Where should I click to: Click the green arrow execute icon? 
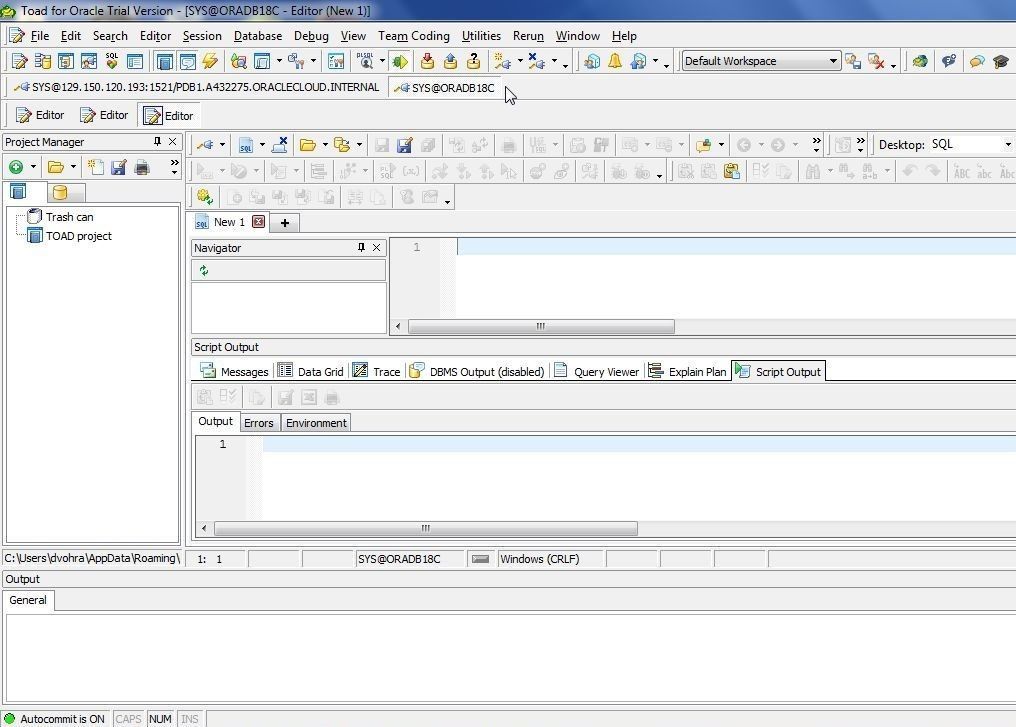[x=400, y=62]
